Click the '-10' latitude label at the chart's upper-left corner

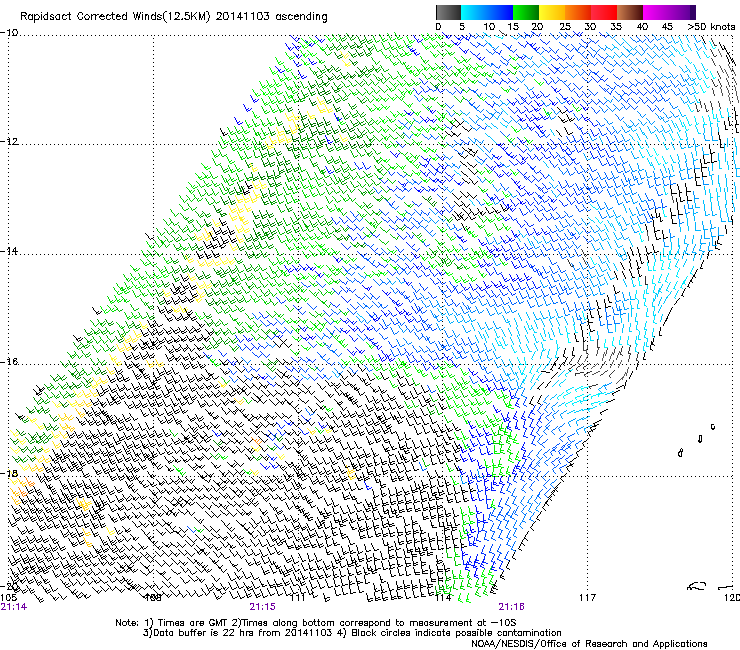click(x=9, y=33)
